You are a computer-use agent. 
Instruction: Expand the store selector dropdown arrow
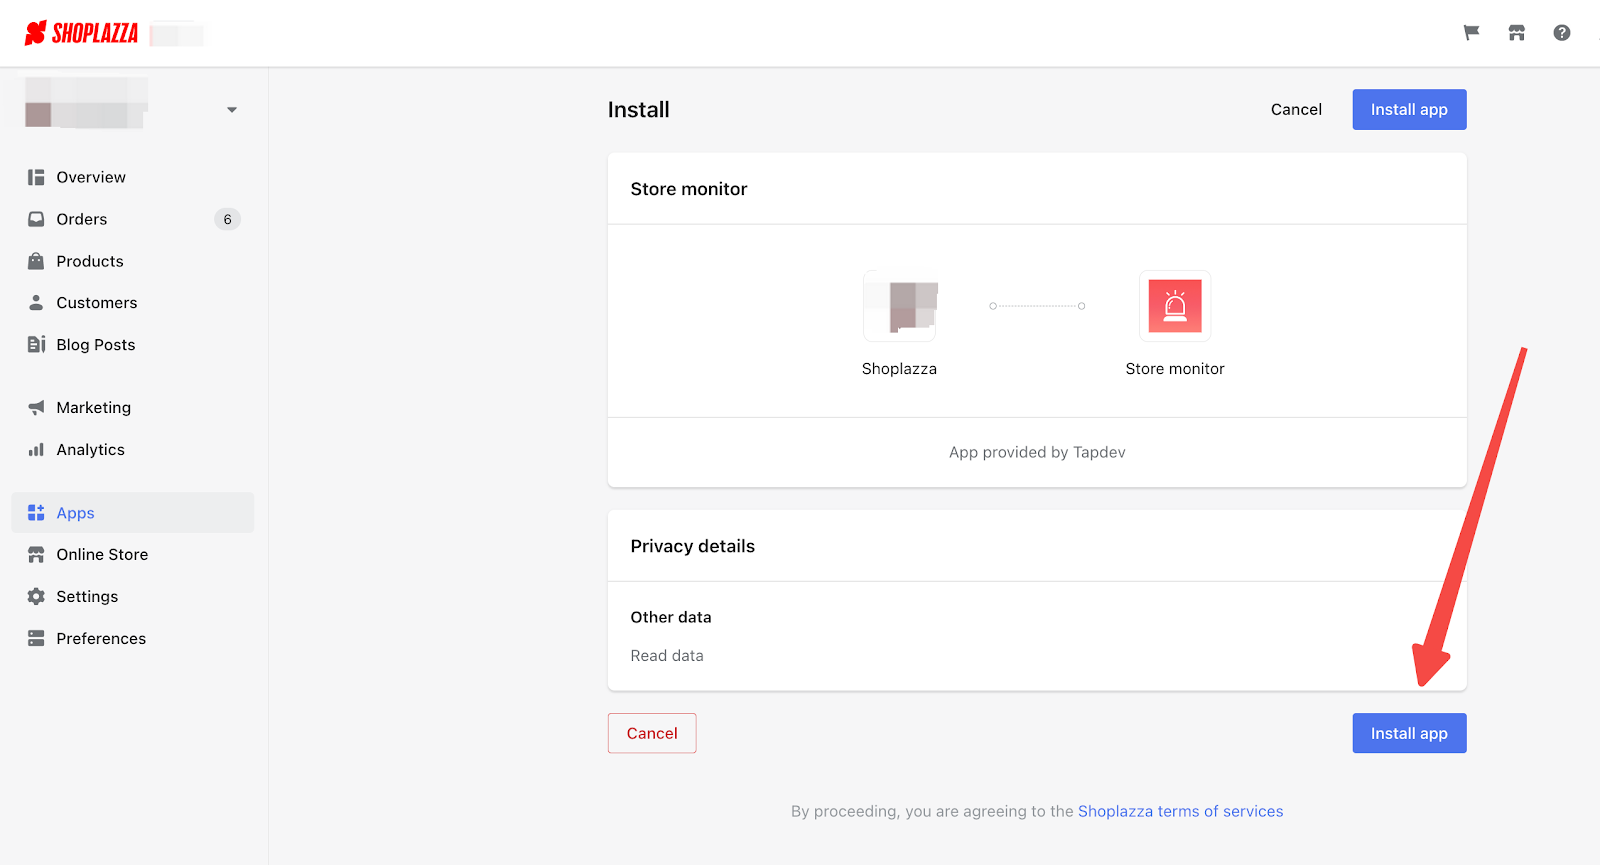click(x=232, y=110)
